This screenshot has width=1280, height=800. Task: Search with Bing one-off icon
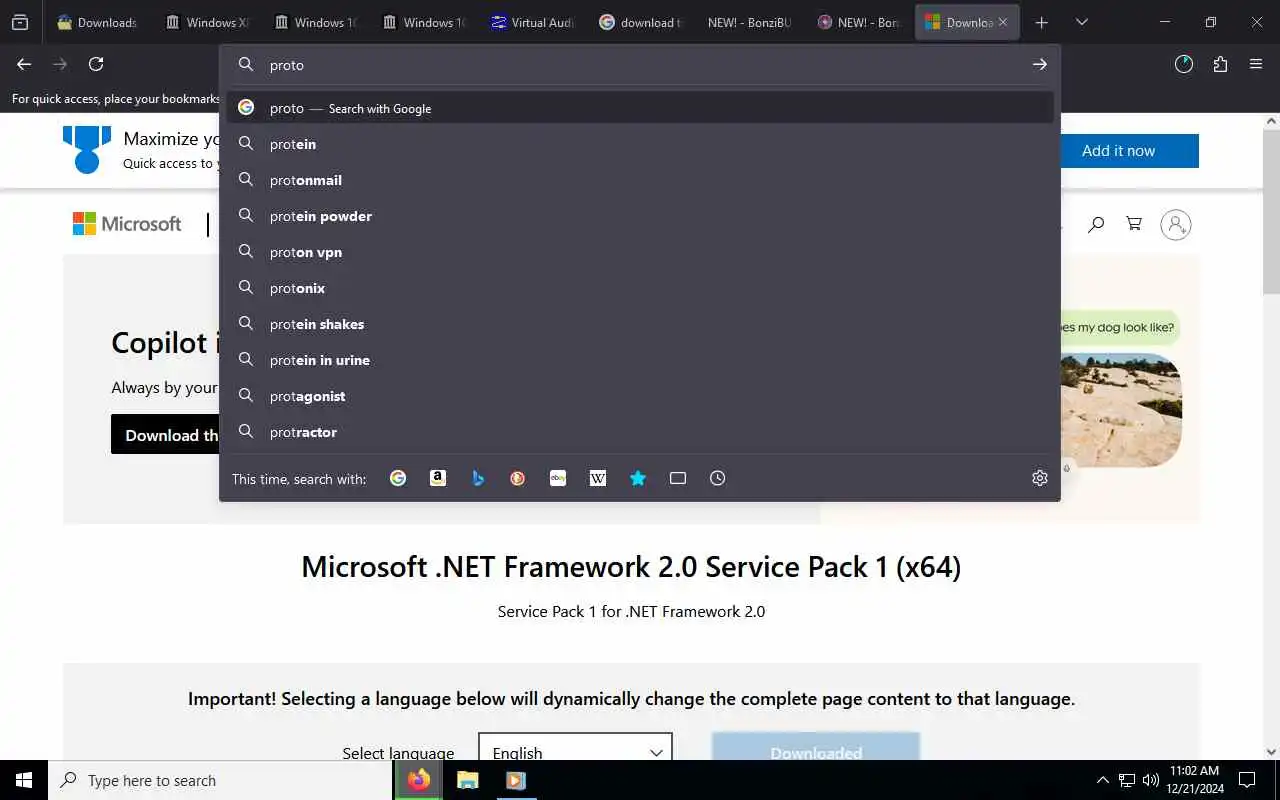click(x=478, y=478)
